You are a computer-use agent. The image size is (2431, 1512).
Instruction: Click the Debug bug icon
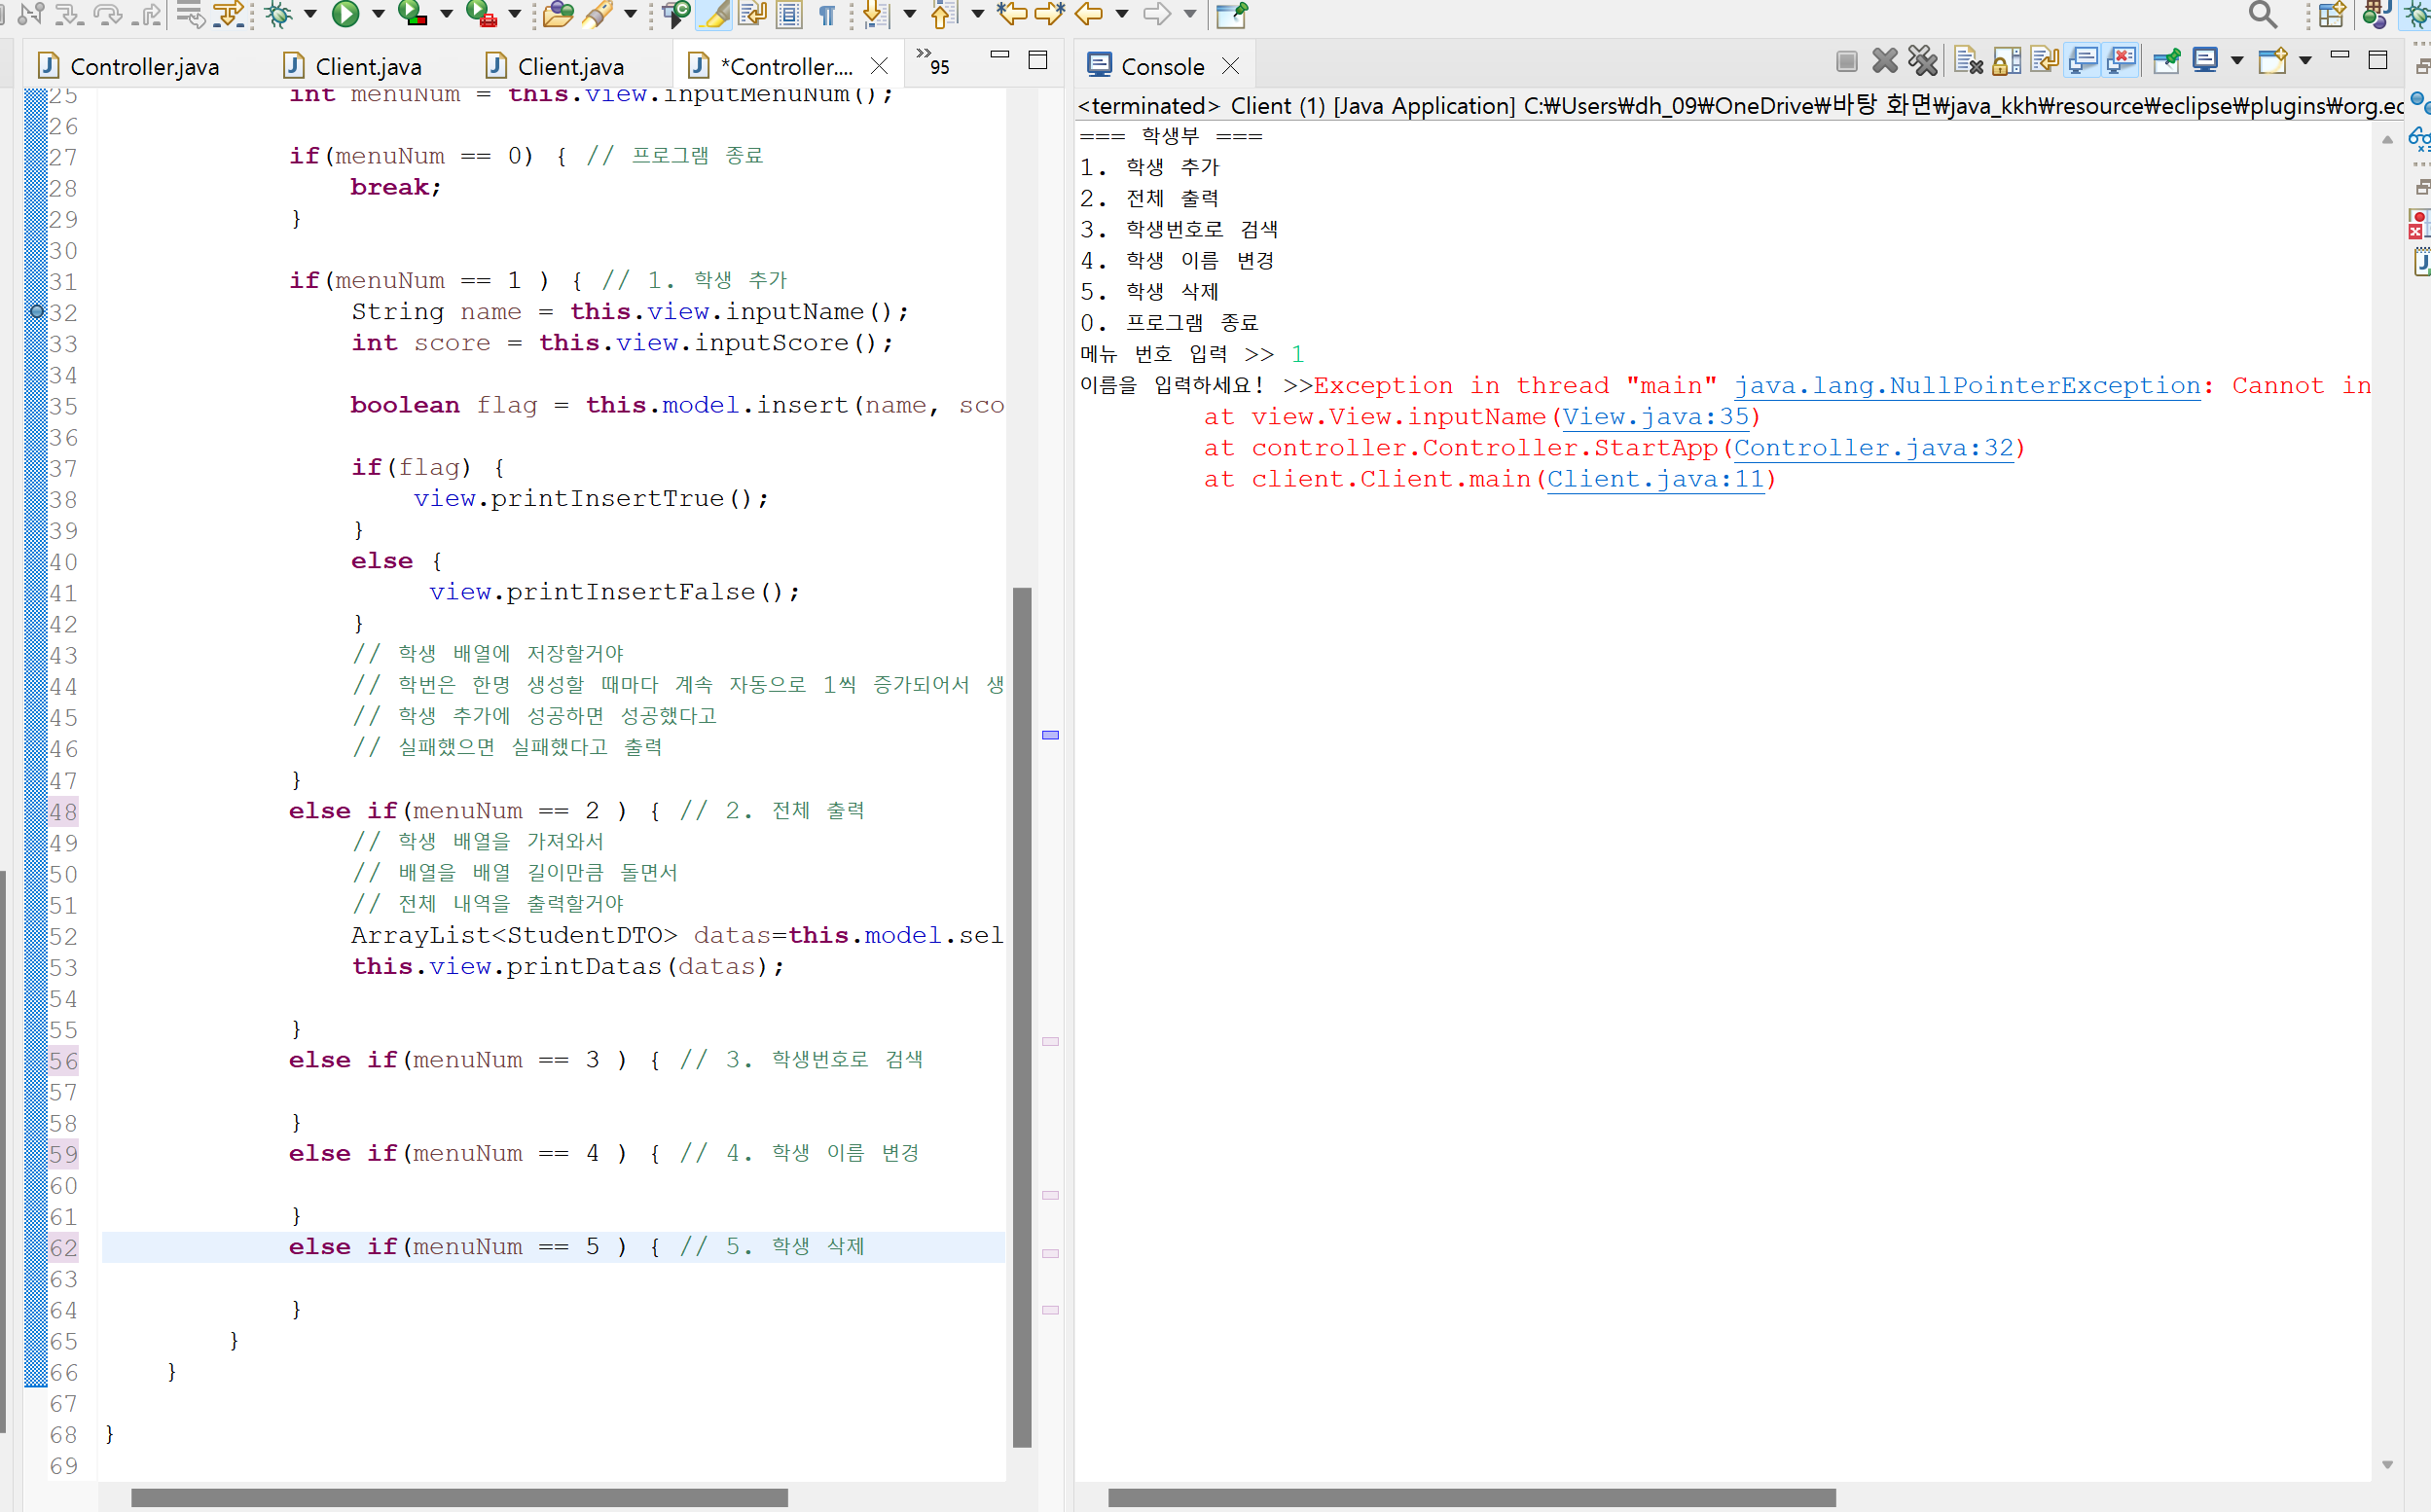click(x=279, y=13)
